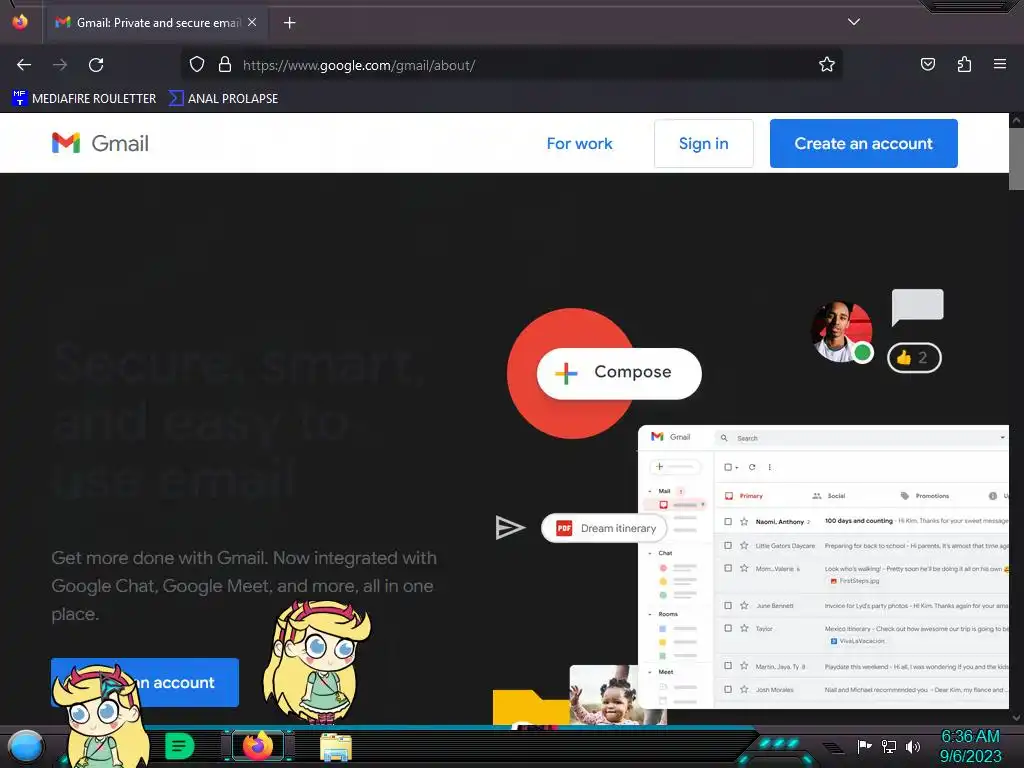Viewport: 1024px width, 768px height.
Task: Tick the Naomi, Anthony email checkbox
Action: click(728, 521)
